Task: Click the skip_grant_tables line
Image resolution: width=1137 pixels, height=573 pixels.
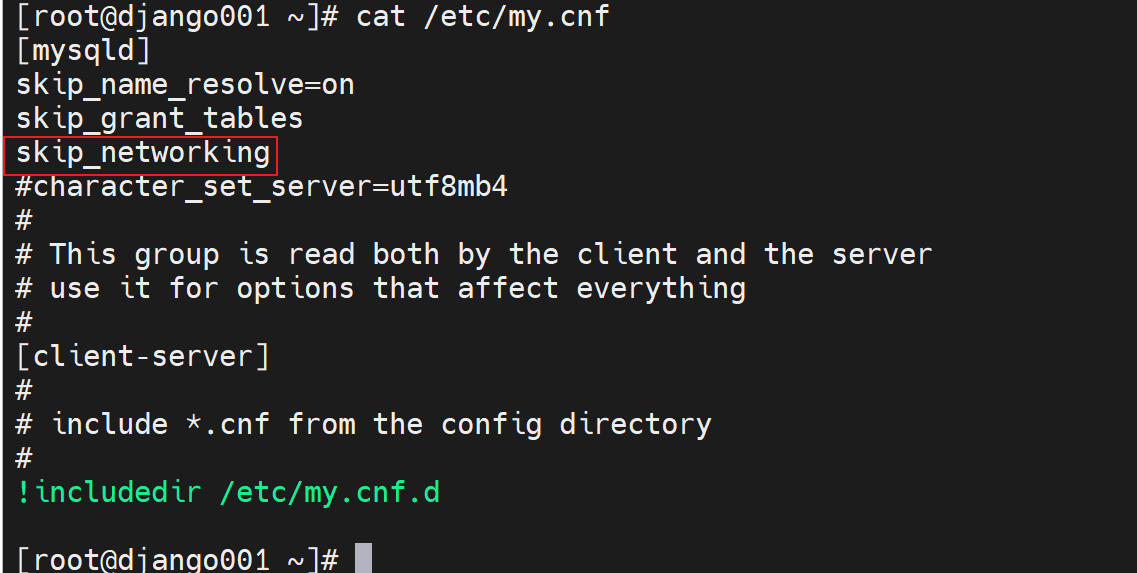Action: [x=159, y=118]
